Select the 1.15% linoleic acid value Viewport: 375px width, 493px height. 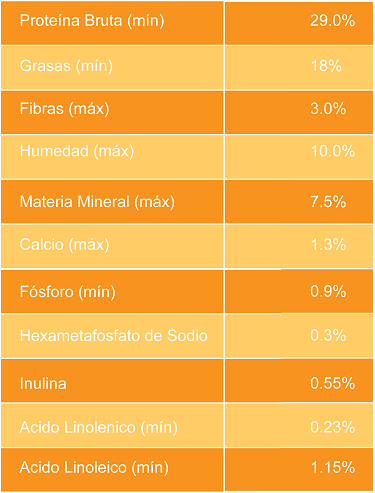pyautogui.click(x=332, y=467)
